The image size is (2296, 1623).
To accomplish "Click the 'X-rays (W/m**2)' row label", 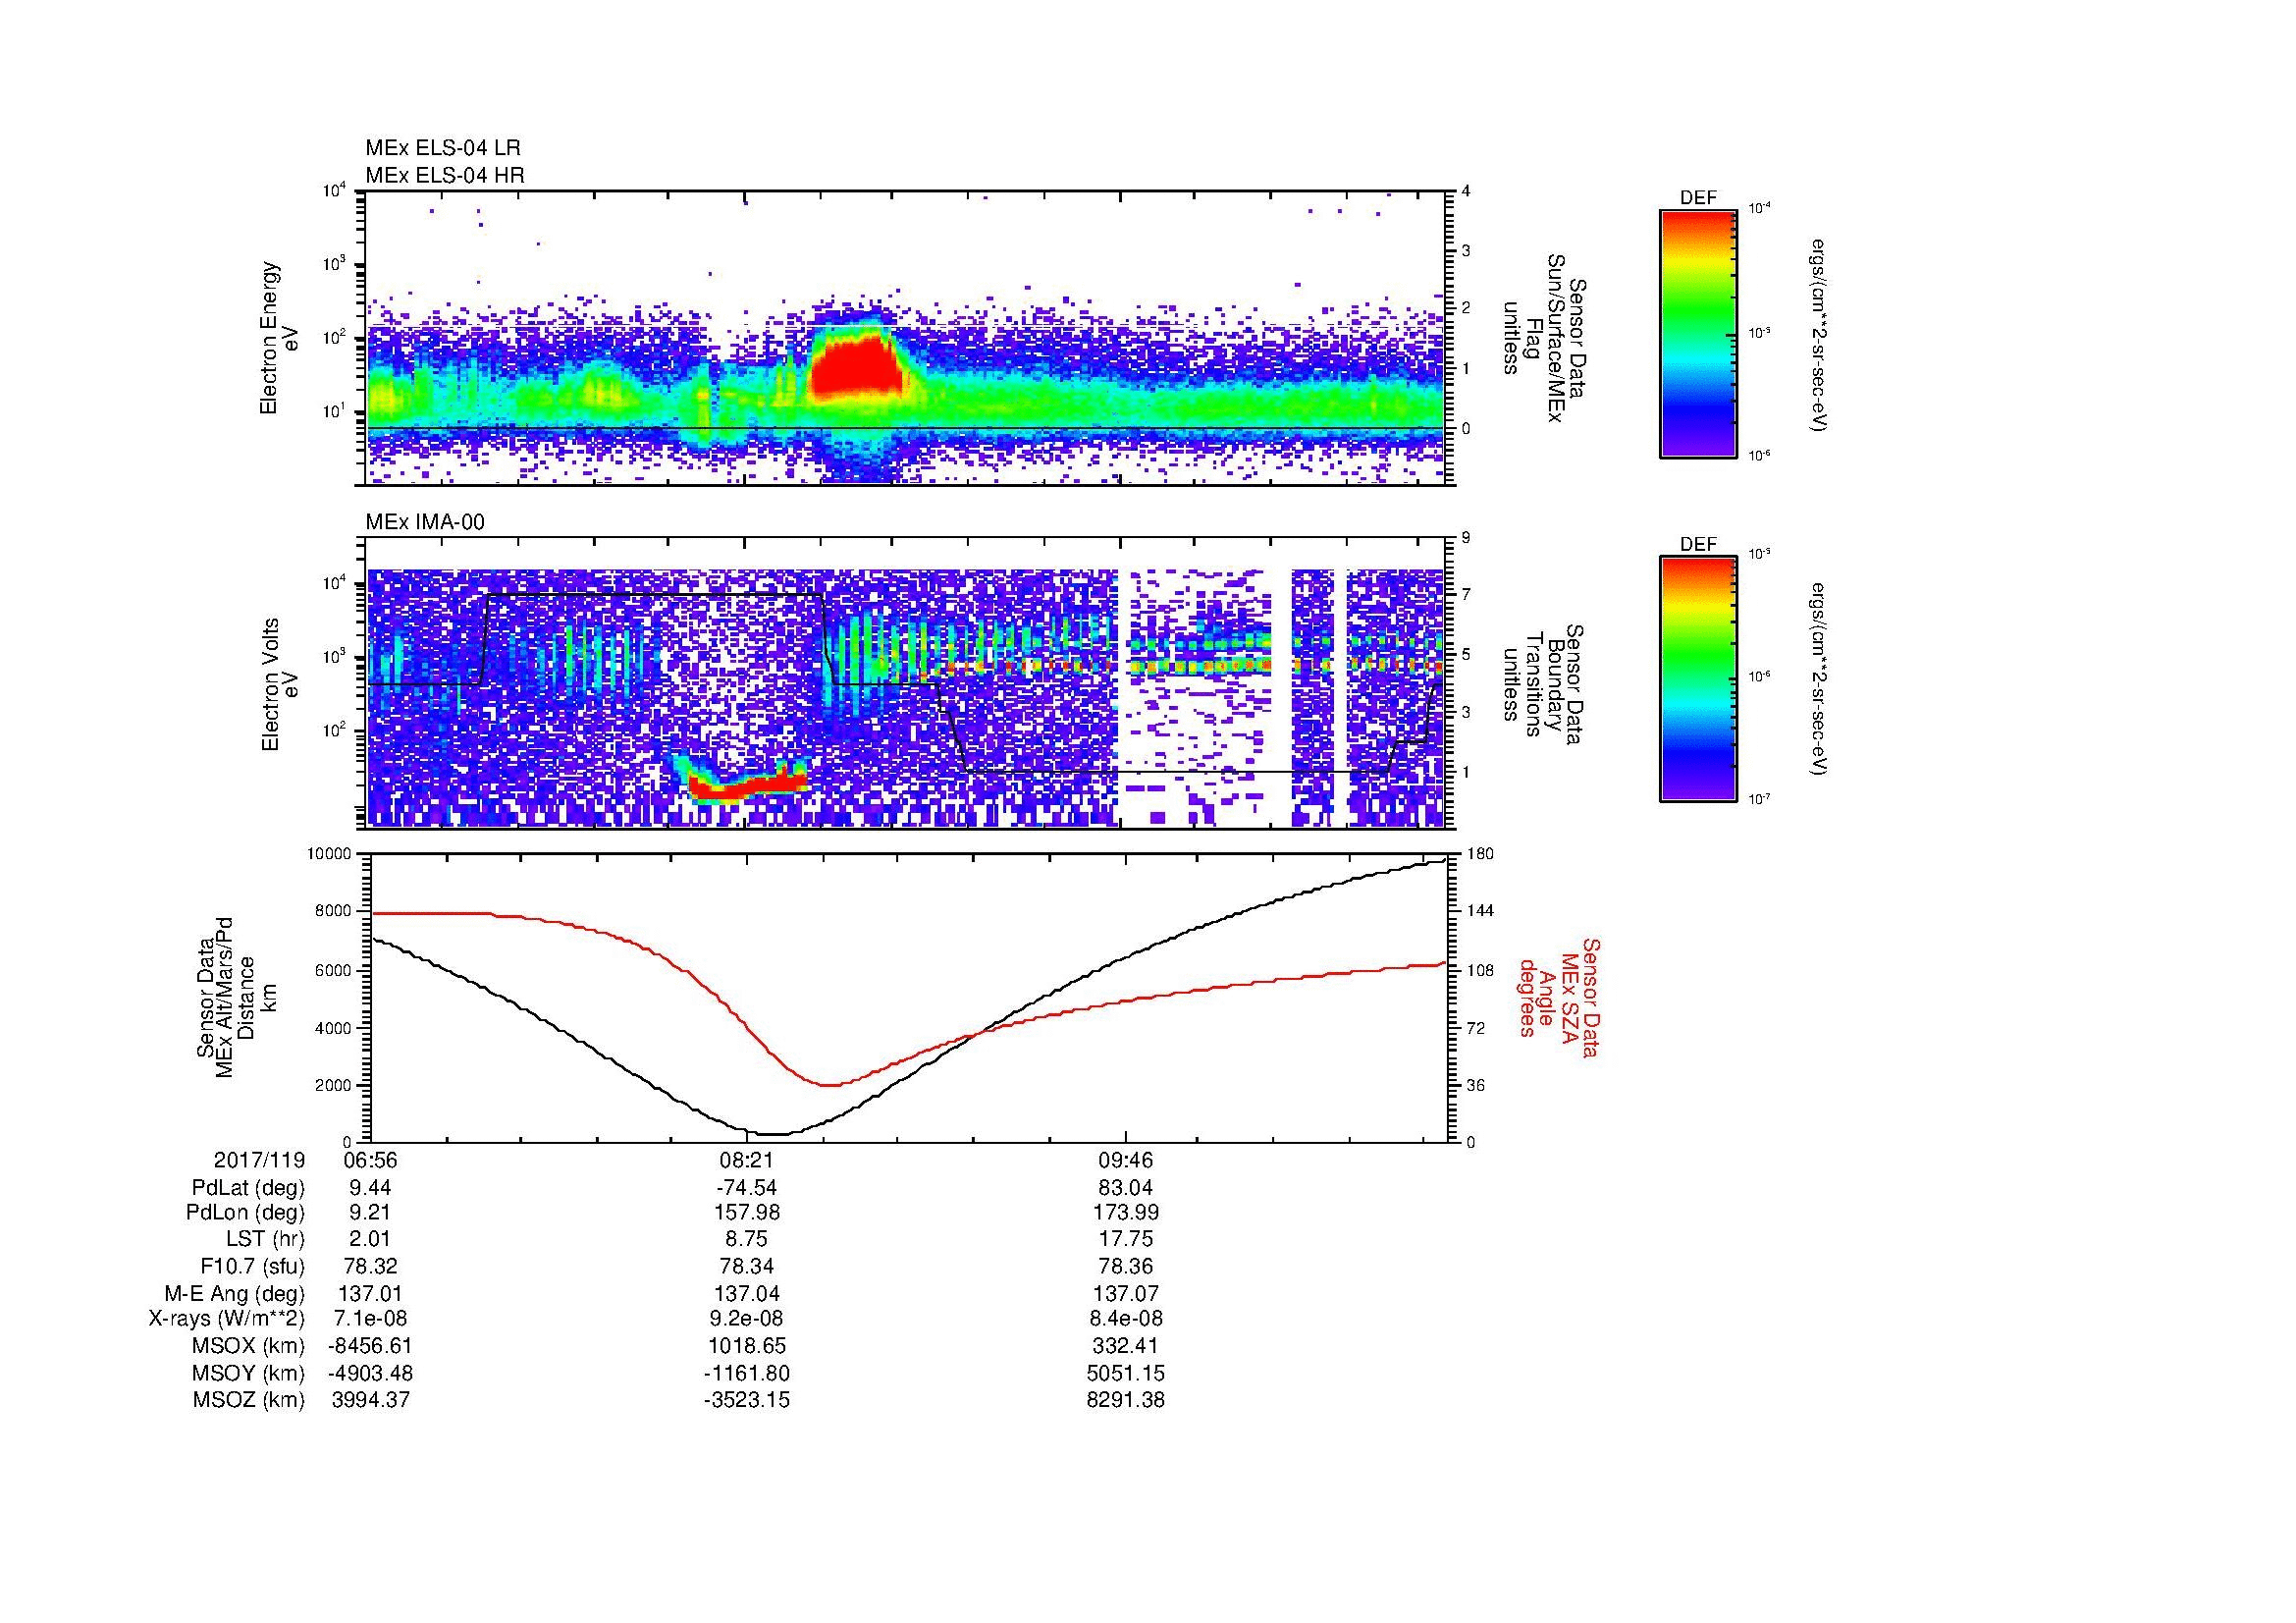I will point(226,1320).
